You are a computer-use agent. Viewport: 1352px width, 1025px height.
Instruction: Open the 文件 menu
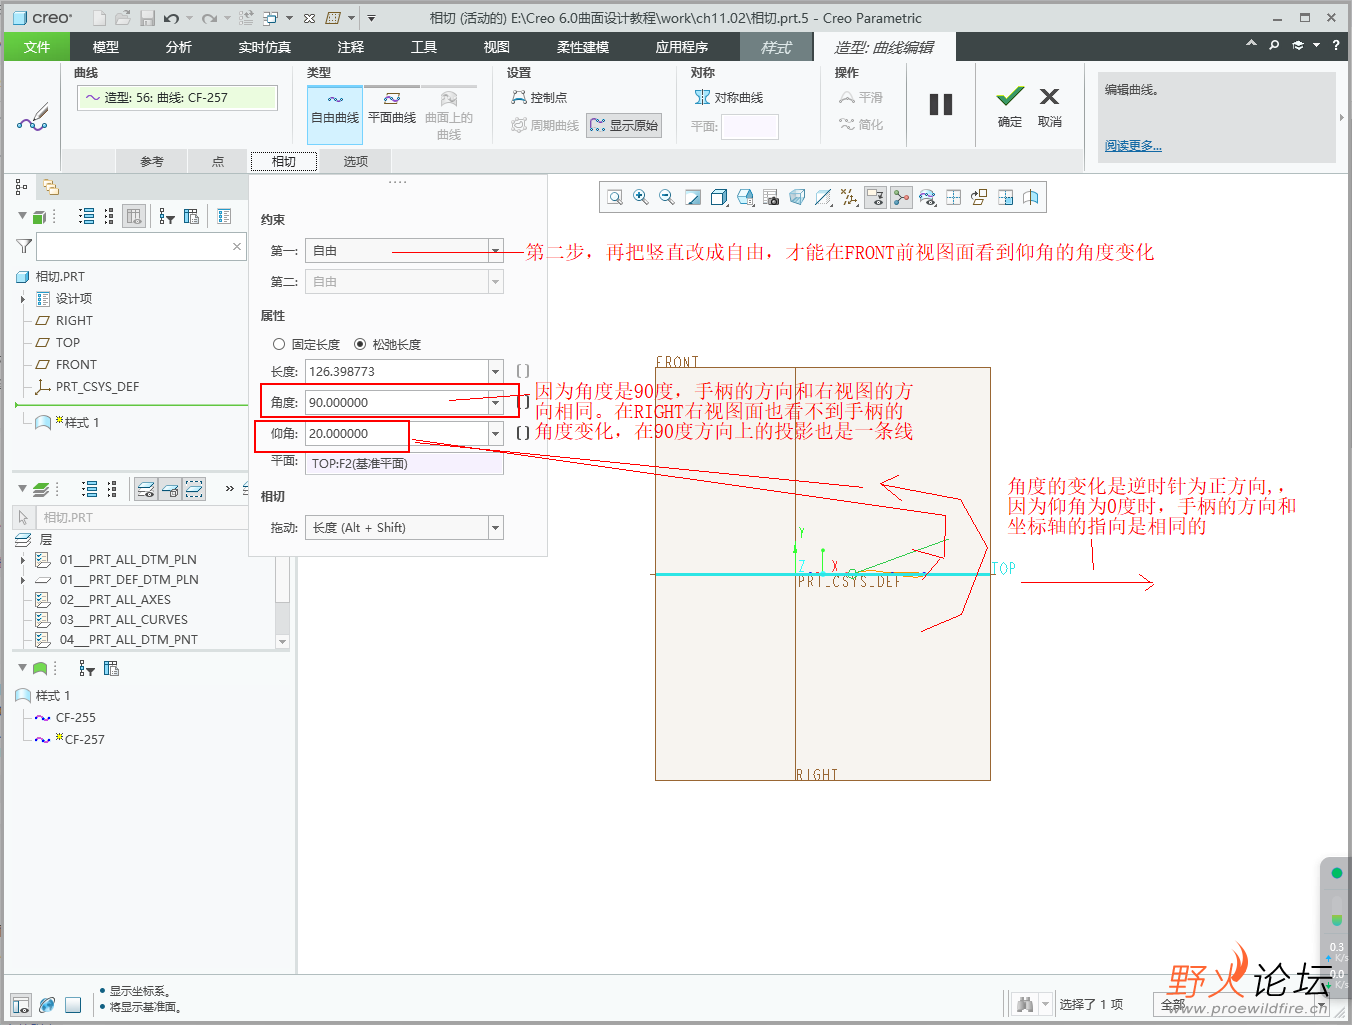[37, 47]
